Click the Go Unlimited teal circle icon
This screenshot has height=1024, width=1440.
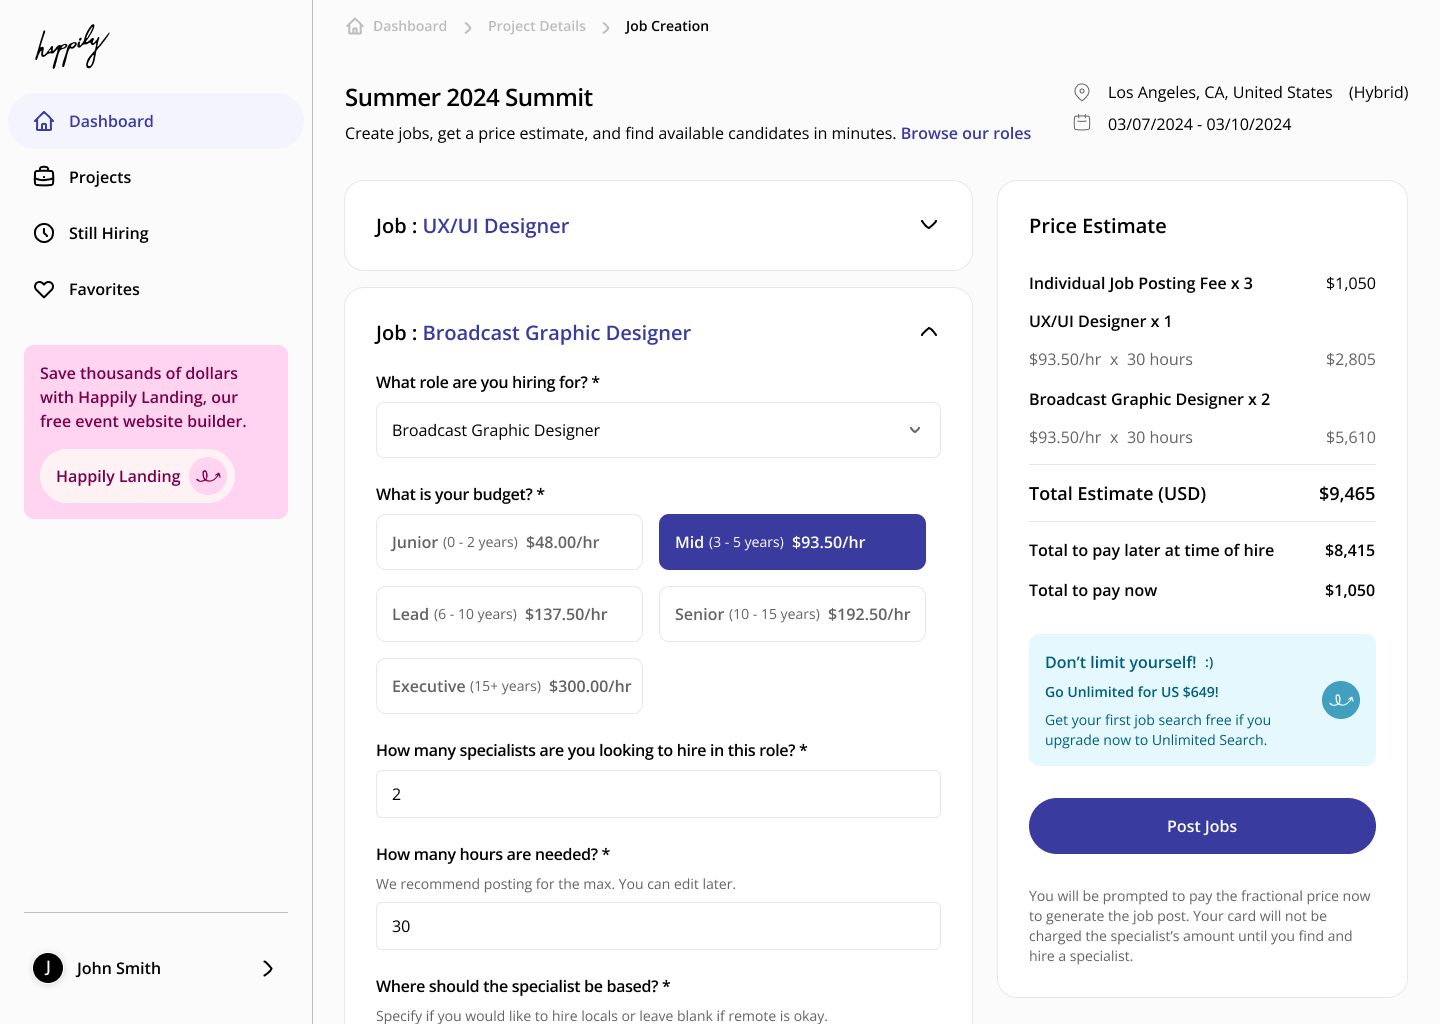tap(1340, 700)
